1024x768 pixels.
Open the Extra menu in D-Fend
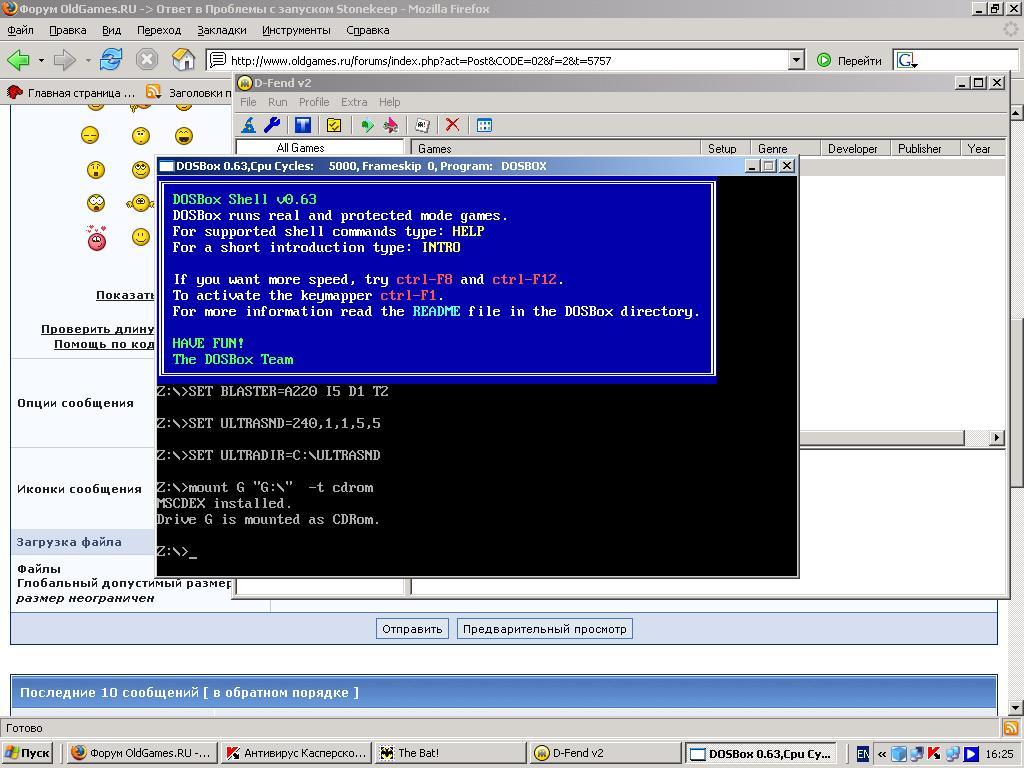click(x=354, y=102)
